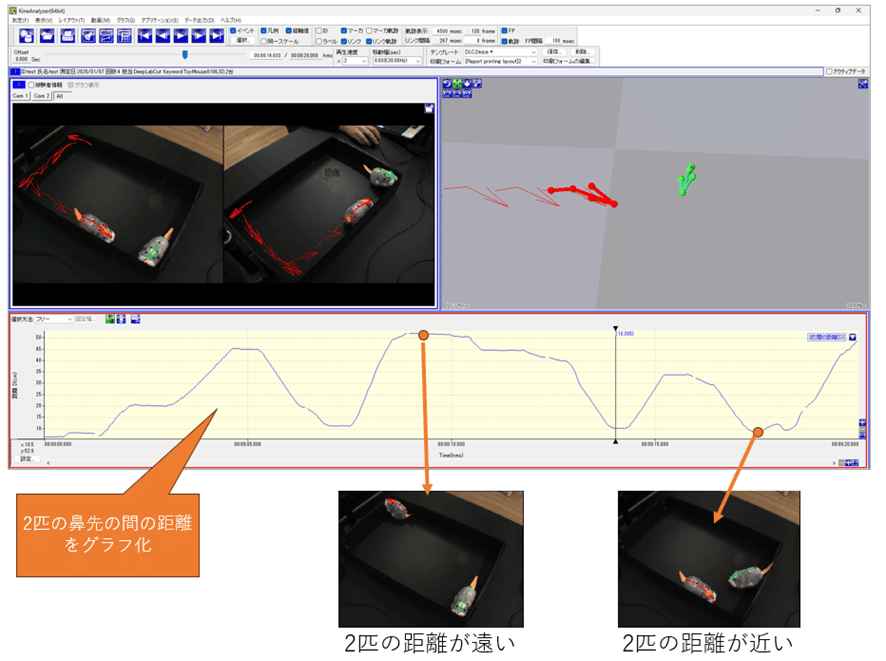This screenshot has width=886, height=661.
Task: Click the 選択.. button under イベント
Action: 243,41
